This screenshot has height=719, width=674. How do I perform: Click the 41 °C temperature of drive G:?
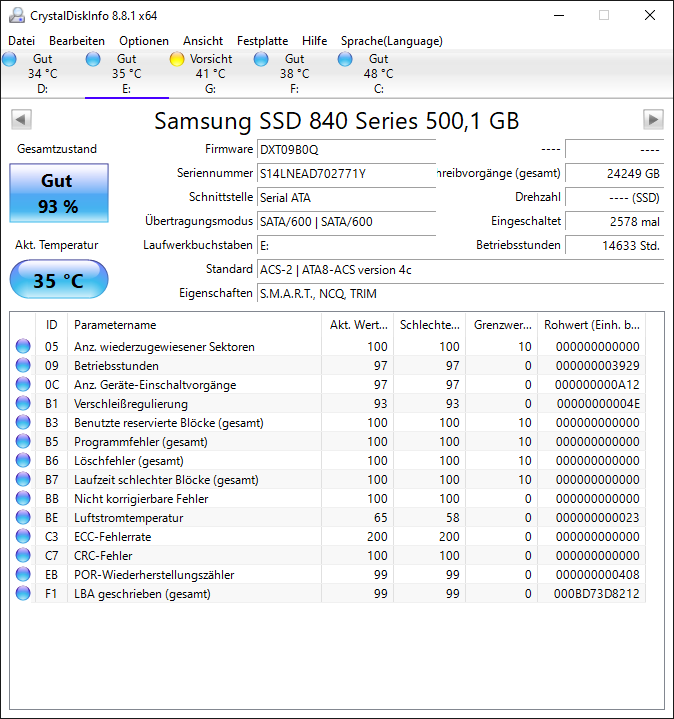210,73
